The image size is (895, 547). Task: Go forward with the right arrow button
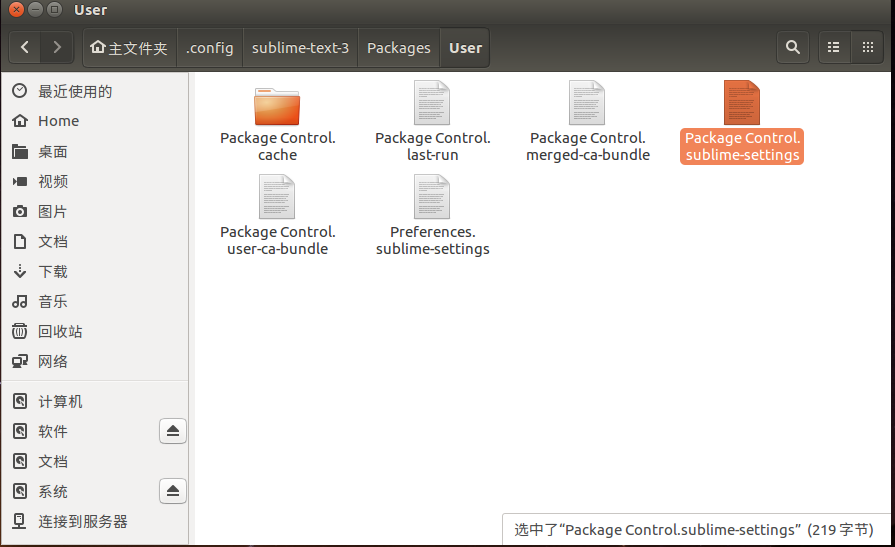pos(57,47)
